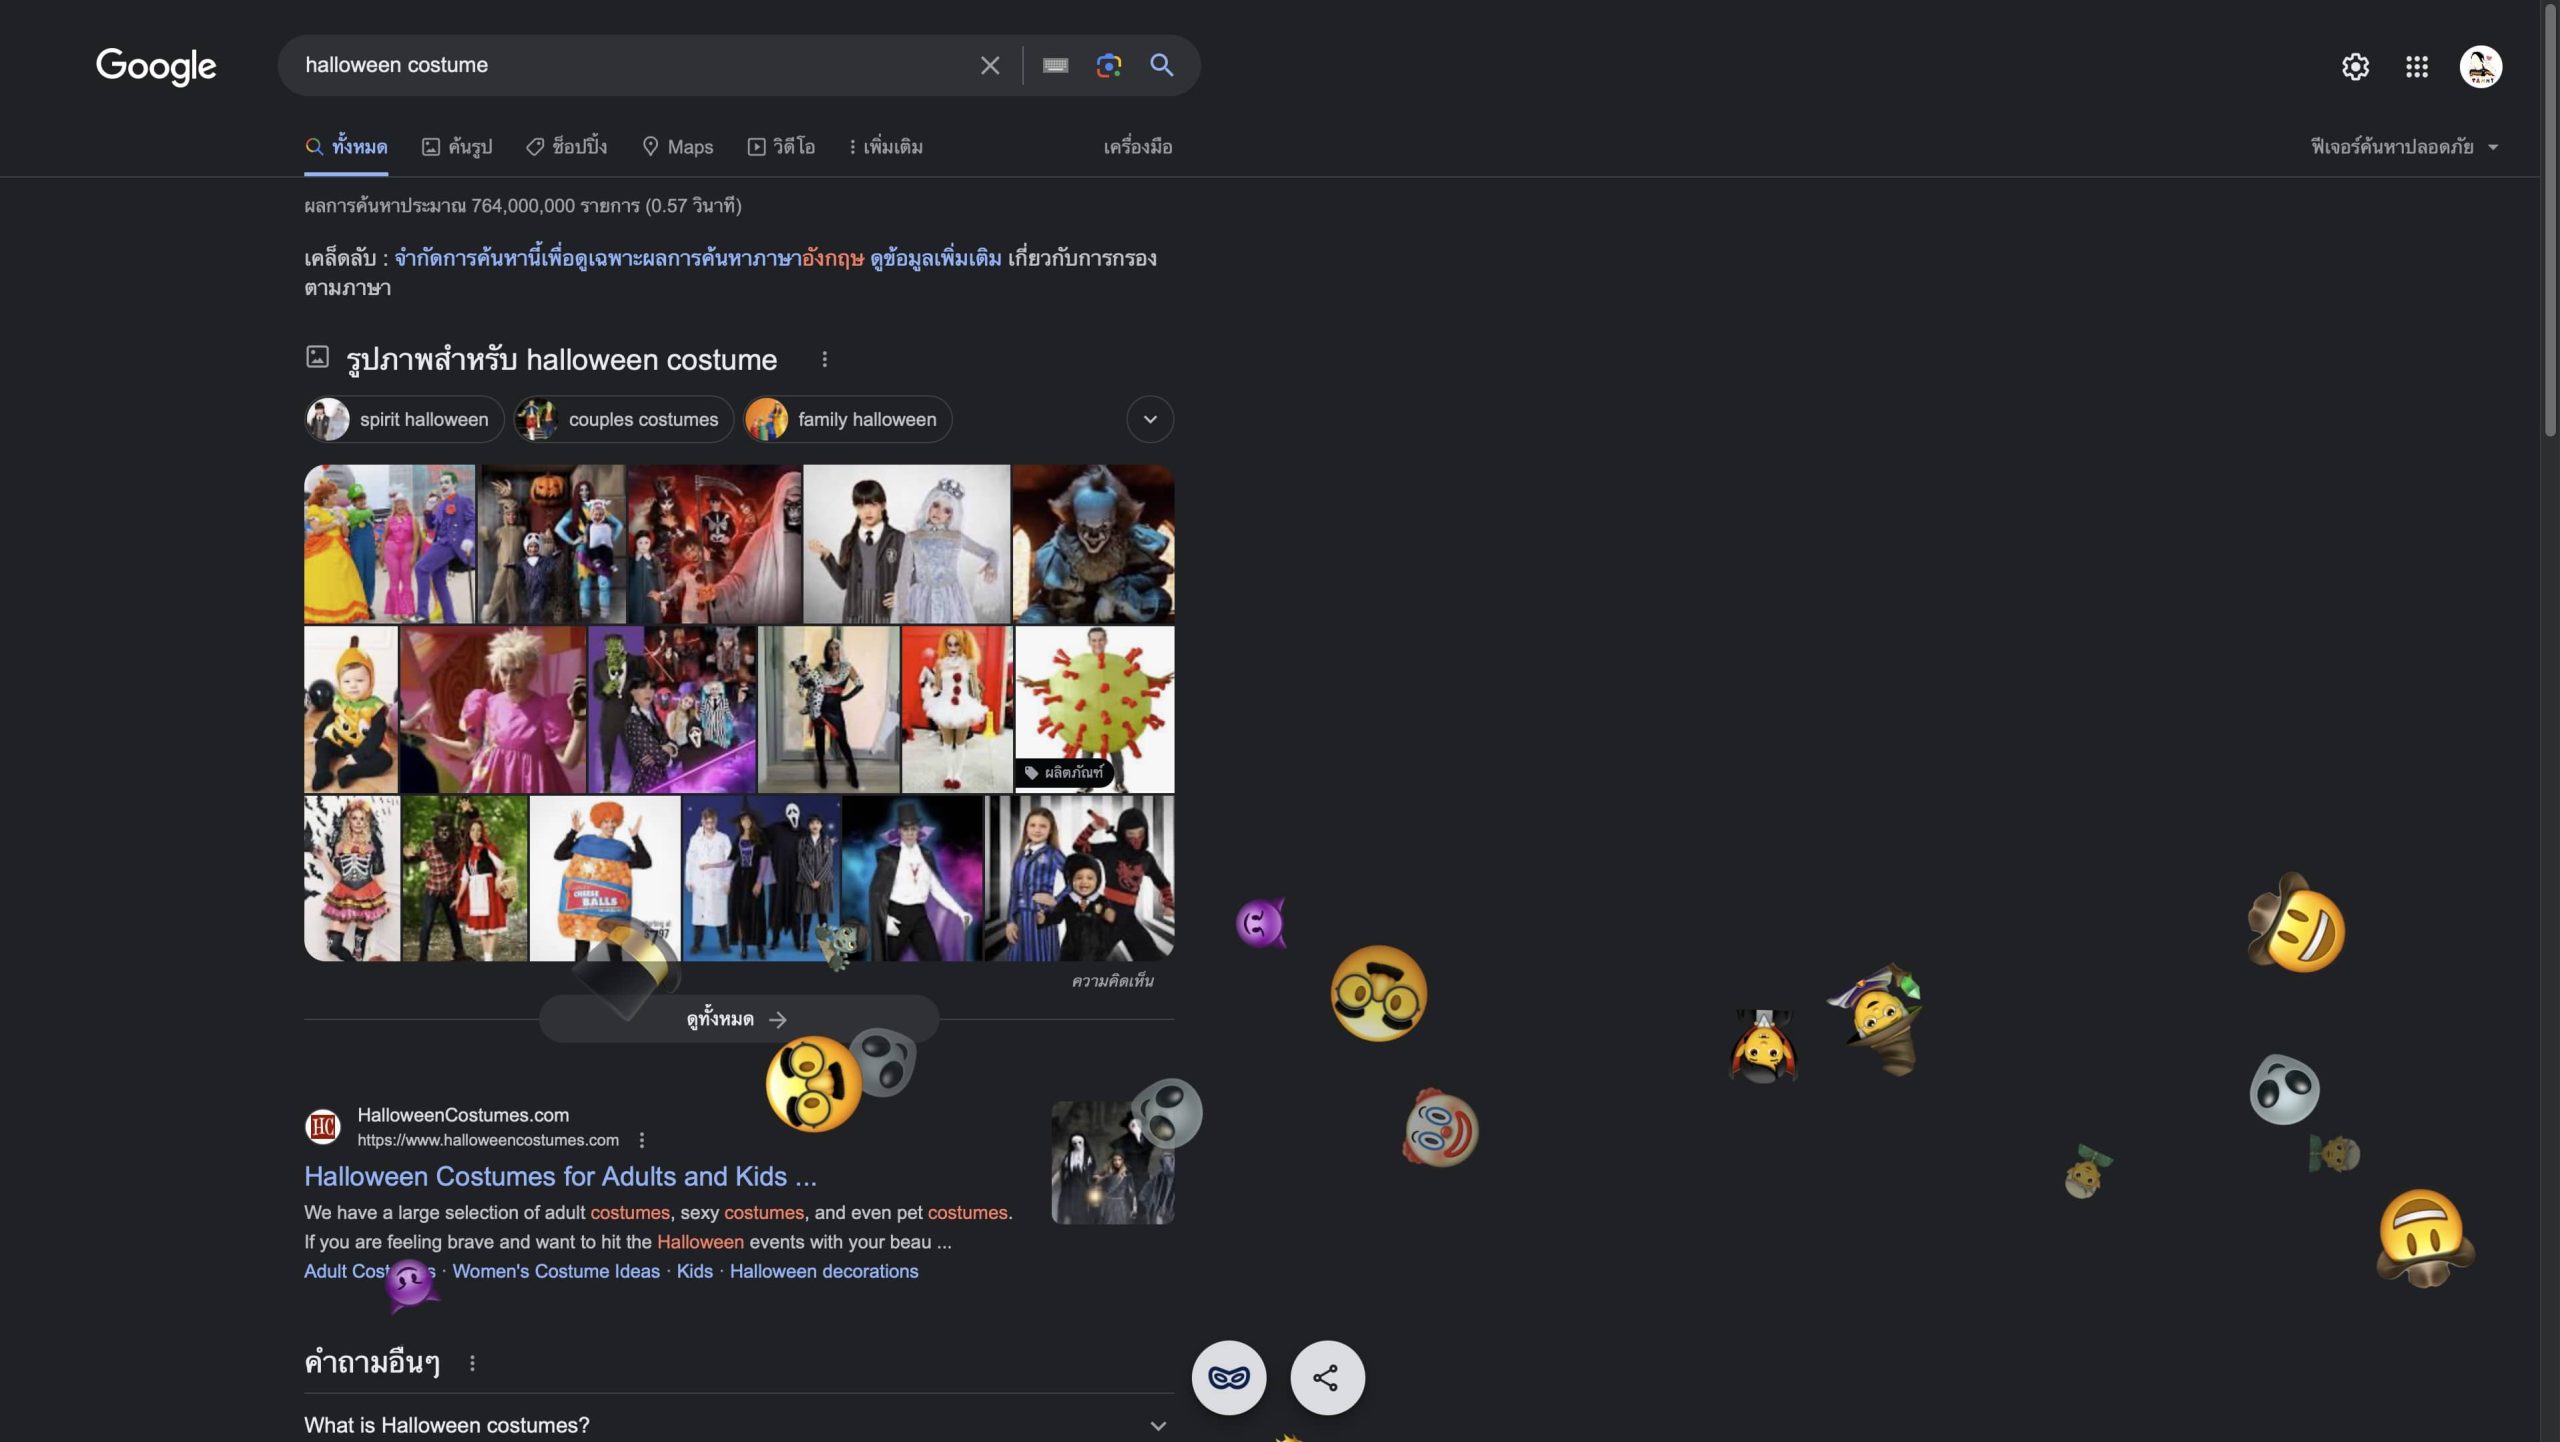Click the magnifier search submit icon
Screen dimensions: 2560x1442
click(1161, 66)
